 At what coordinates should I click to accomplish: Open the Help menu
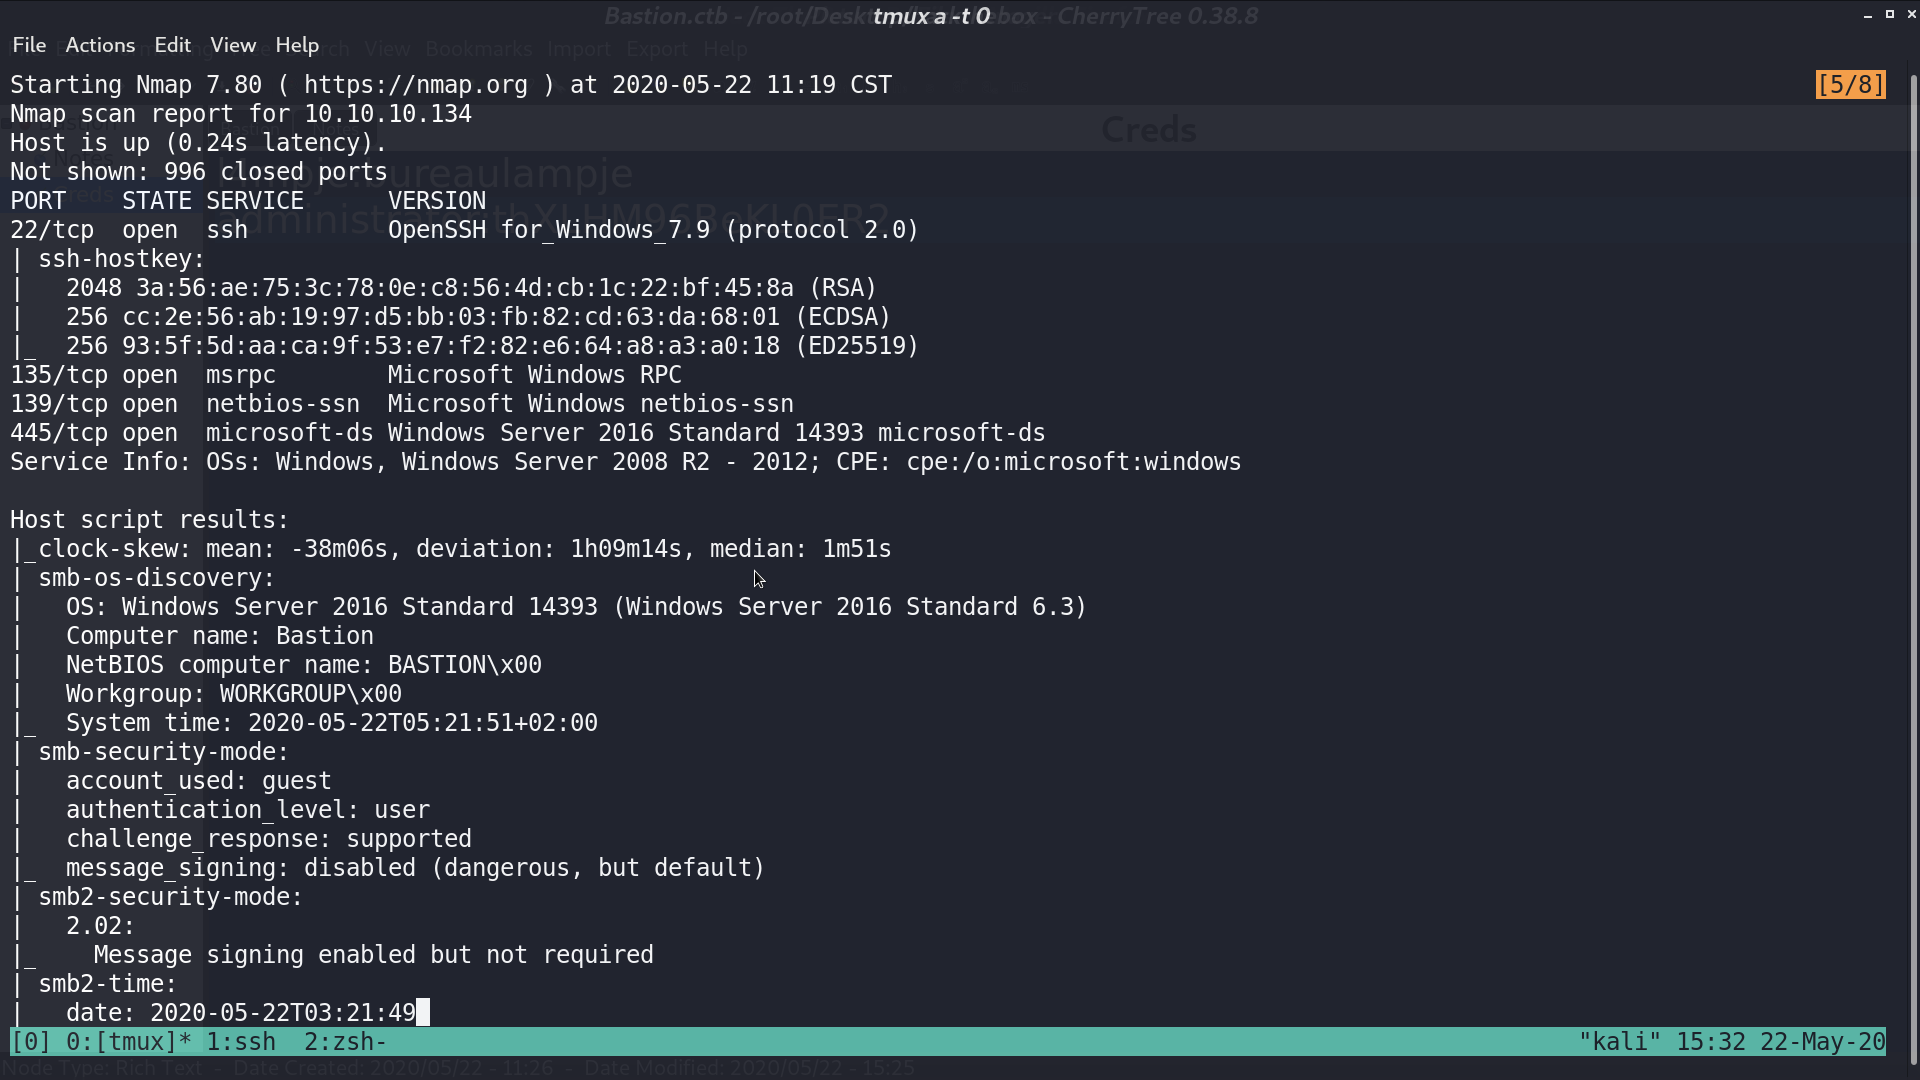click(297, 45)
